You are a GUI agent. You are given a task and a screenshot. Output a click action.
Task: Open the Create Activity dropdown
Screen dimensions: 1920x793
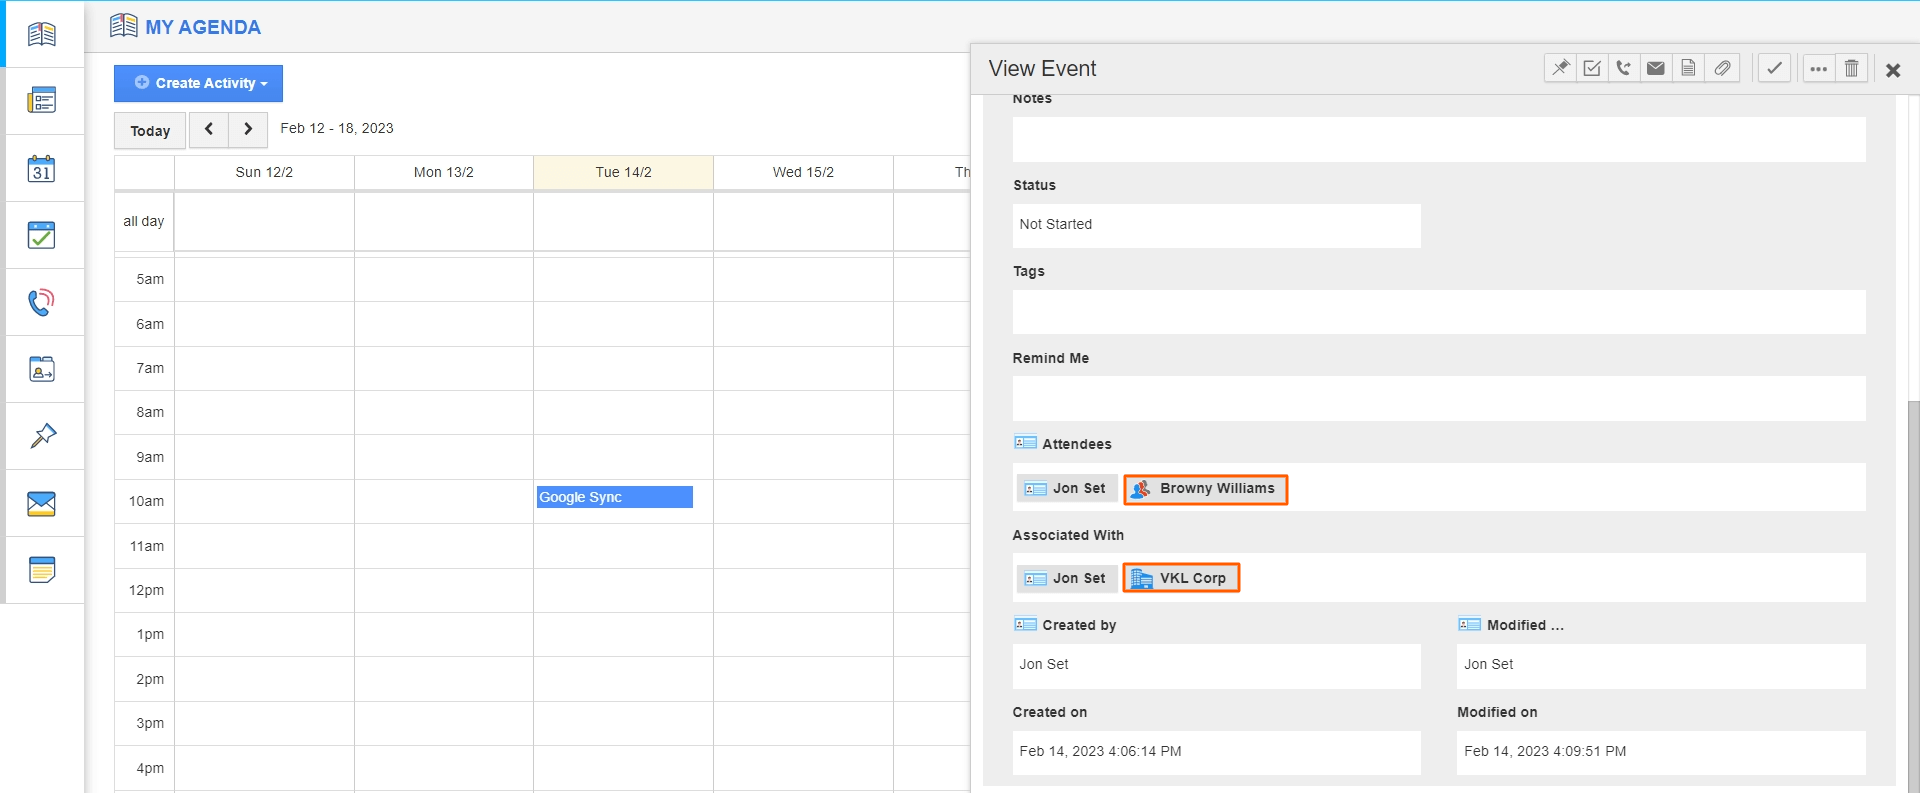pos(198,83)
